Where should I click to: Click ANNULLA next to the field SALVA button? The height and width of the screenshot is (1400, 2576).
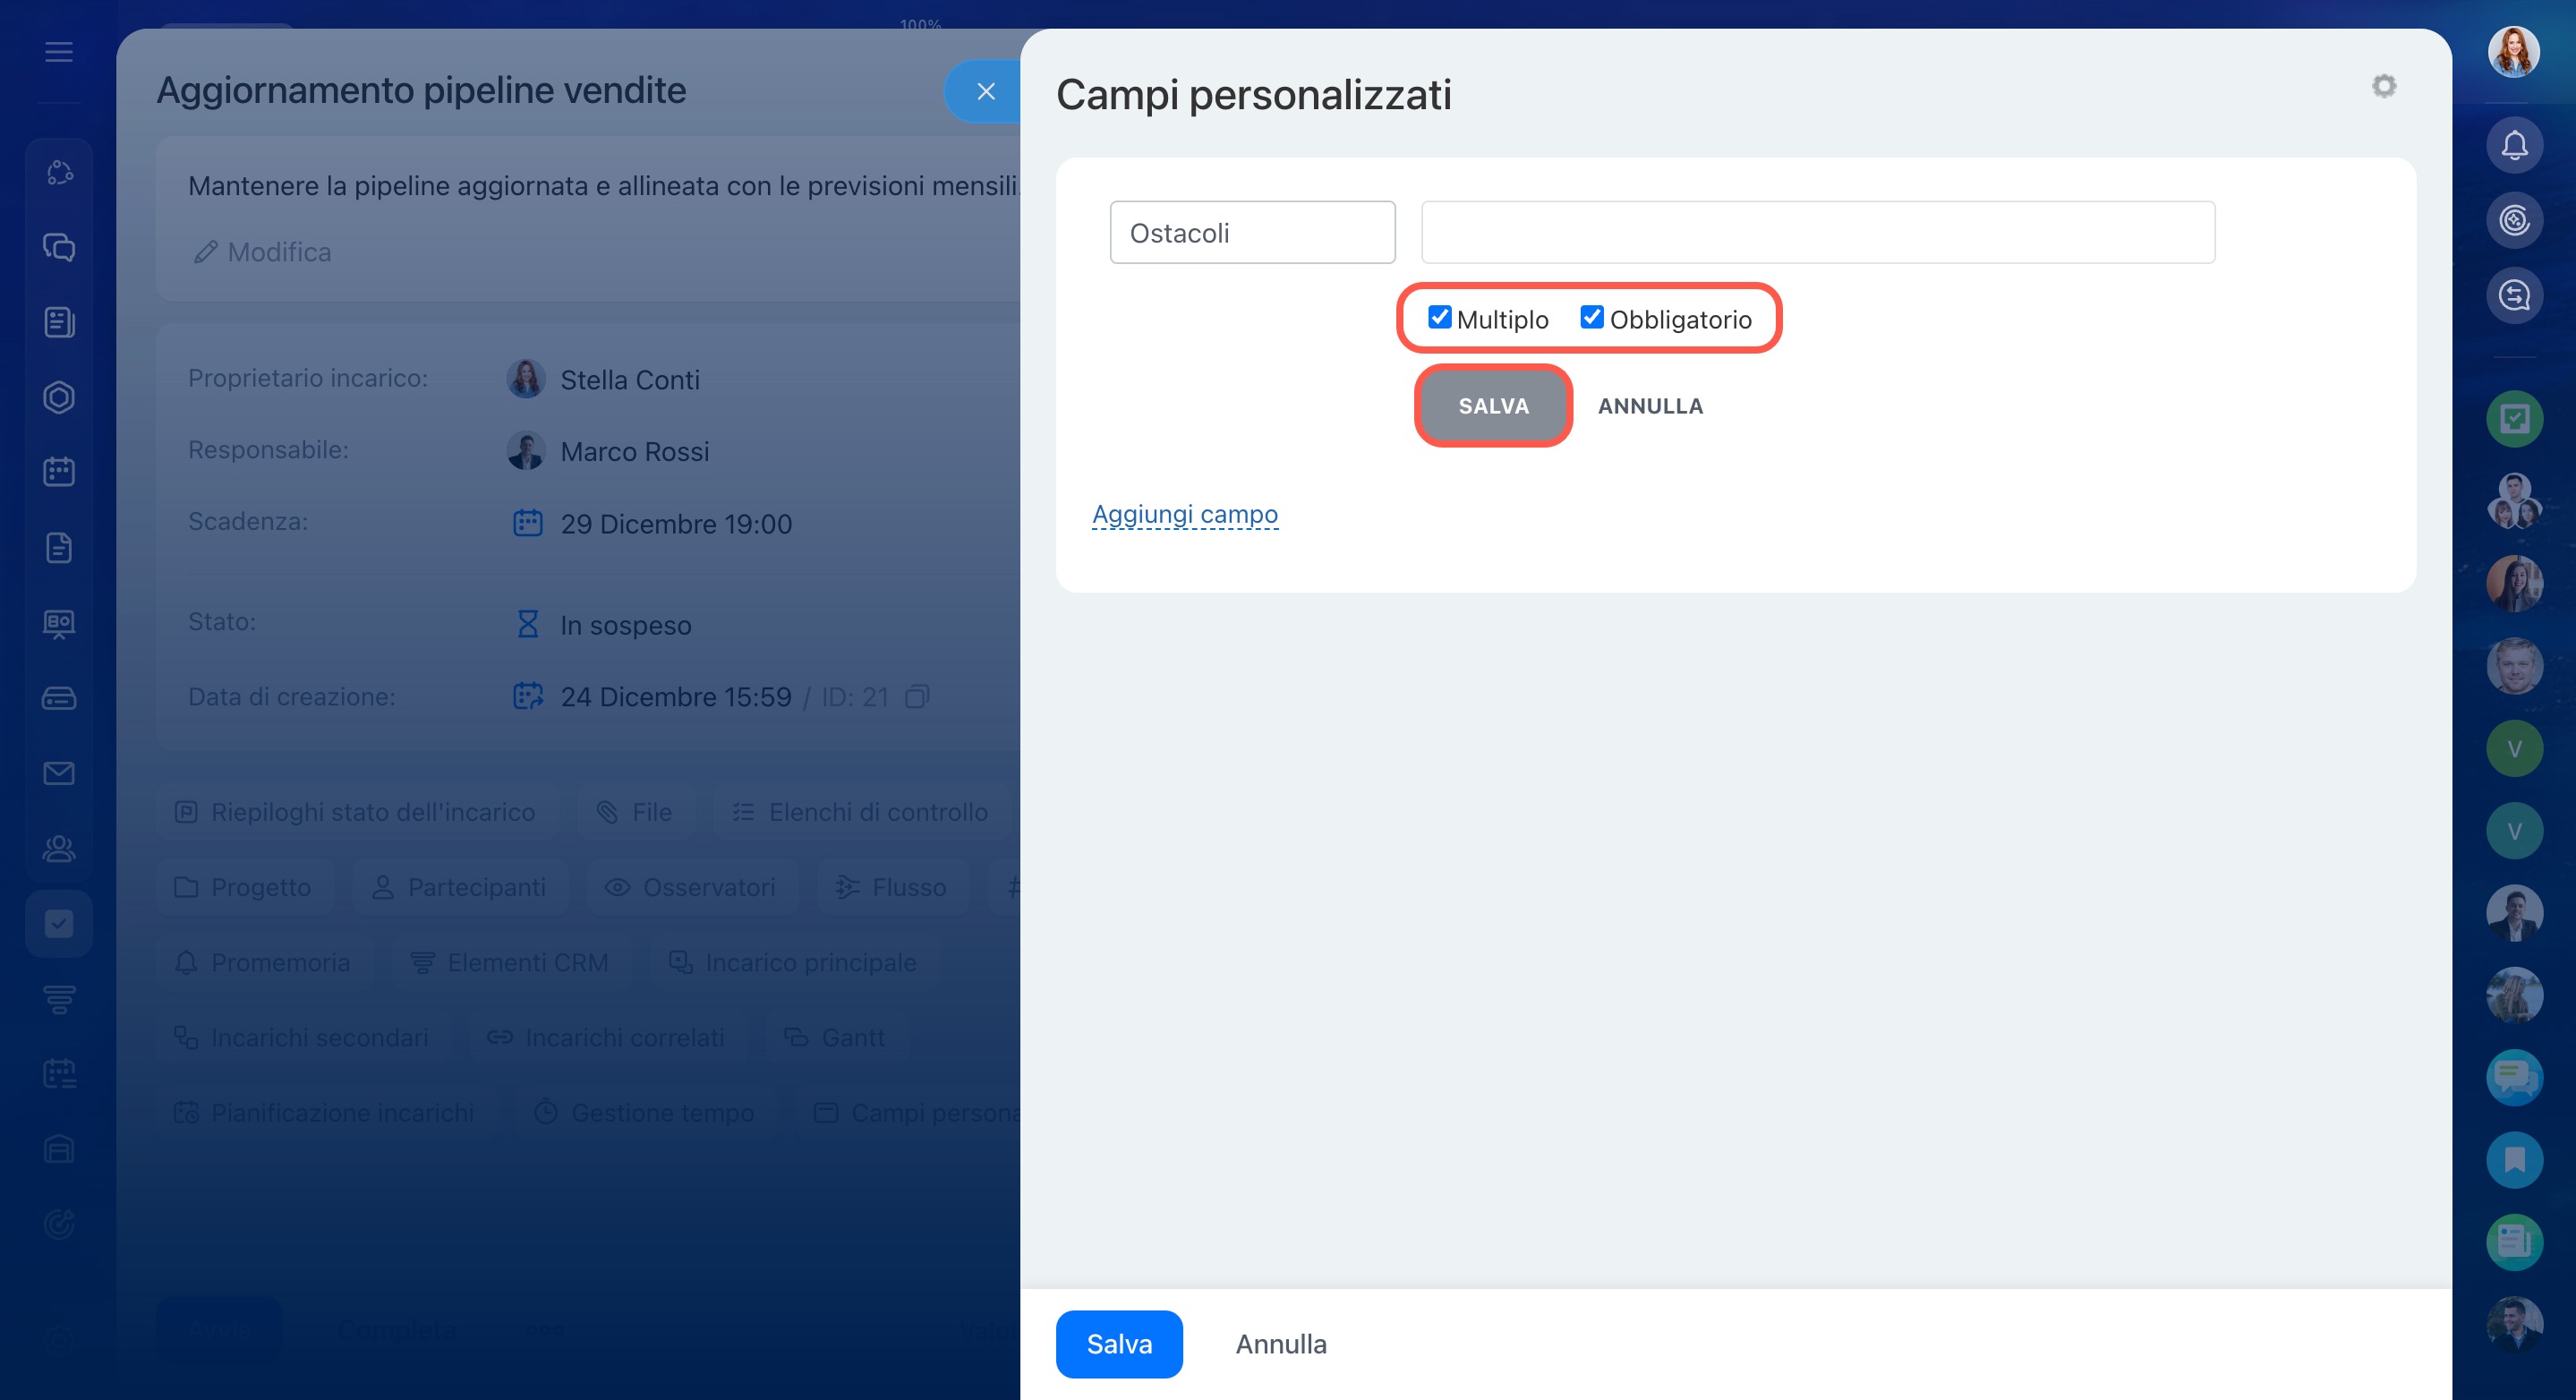(x=1650, y=406)
